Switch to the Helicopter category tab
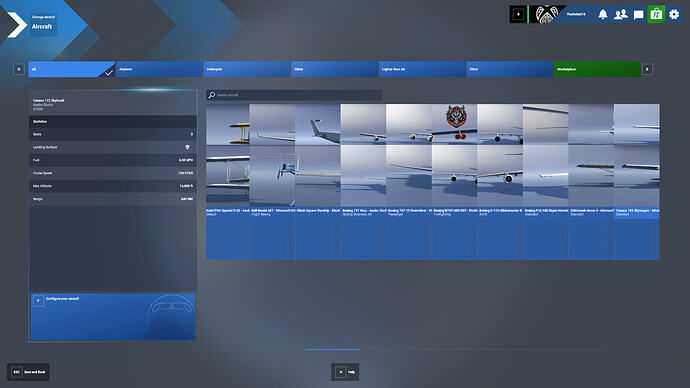Viewport: 690px width, 388px height. click(x=247, y=70)
